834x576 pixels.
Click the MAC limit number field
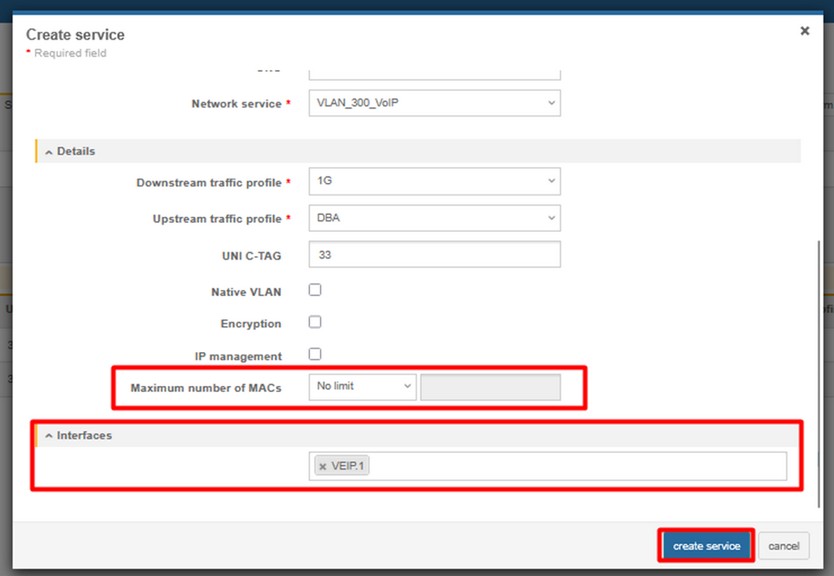[x=490, y=387]
